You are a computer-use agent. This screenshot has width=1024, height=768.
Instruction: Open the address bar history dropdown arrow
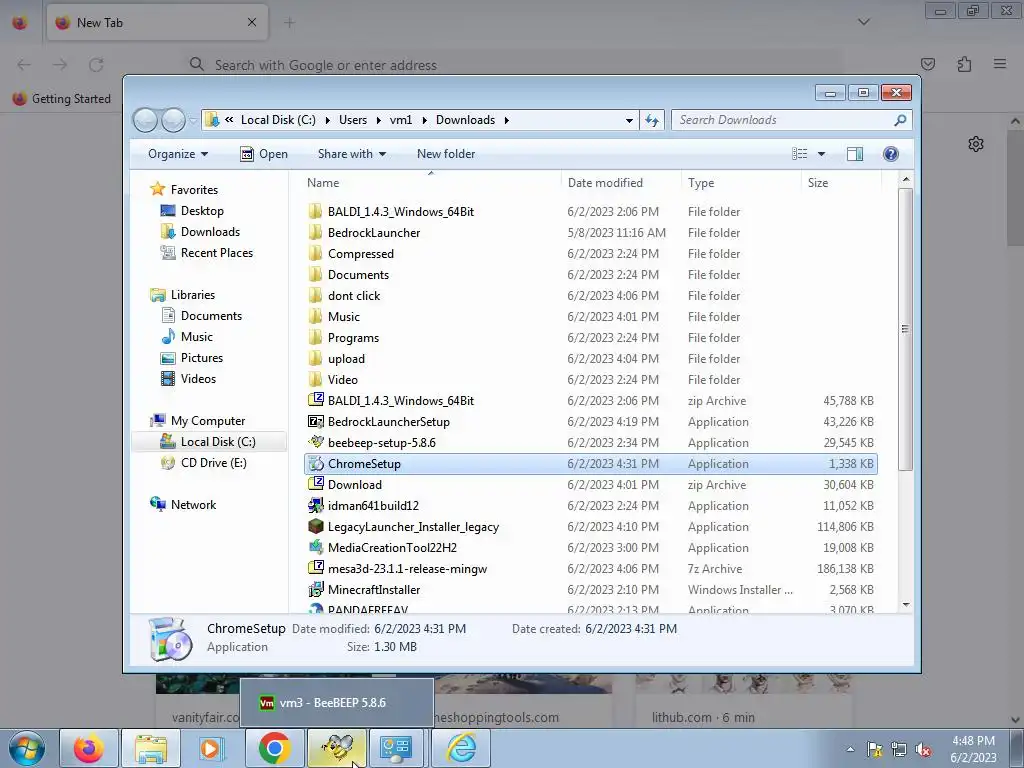[629, 120]
